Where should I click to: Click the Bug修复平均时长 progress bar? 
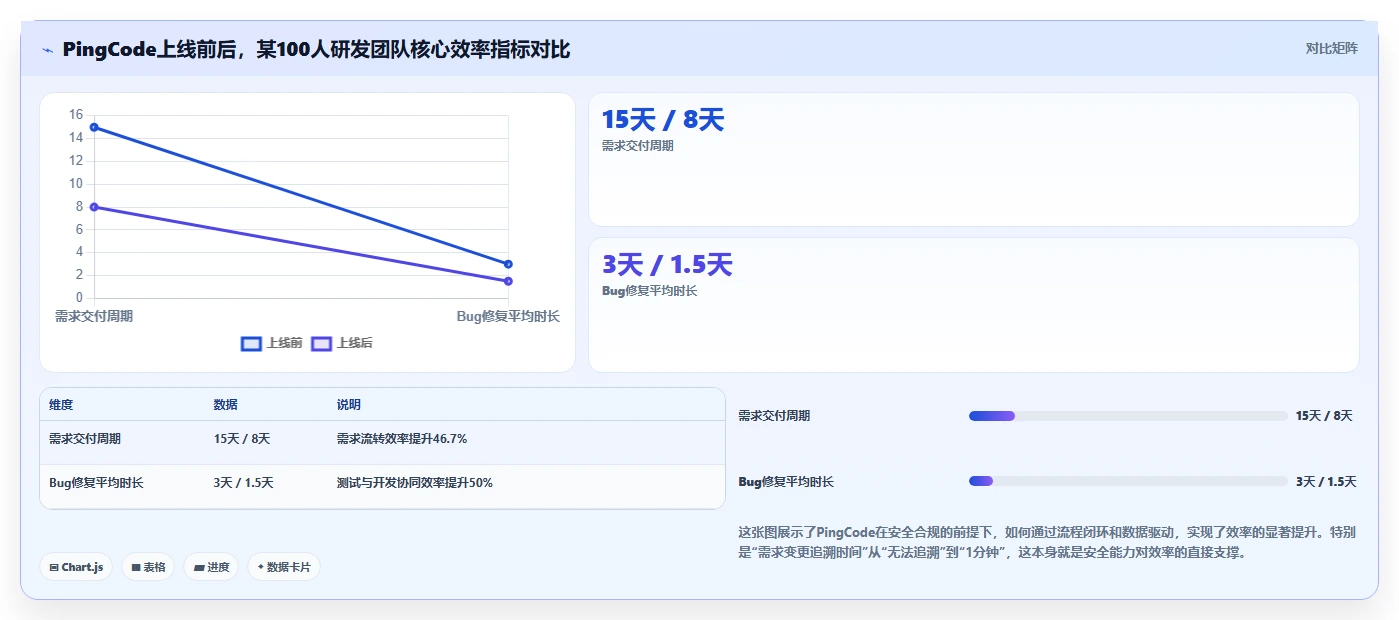coord(1128,481)
